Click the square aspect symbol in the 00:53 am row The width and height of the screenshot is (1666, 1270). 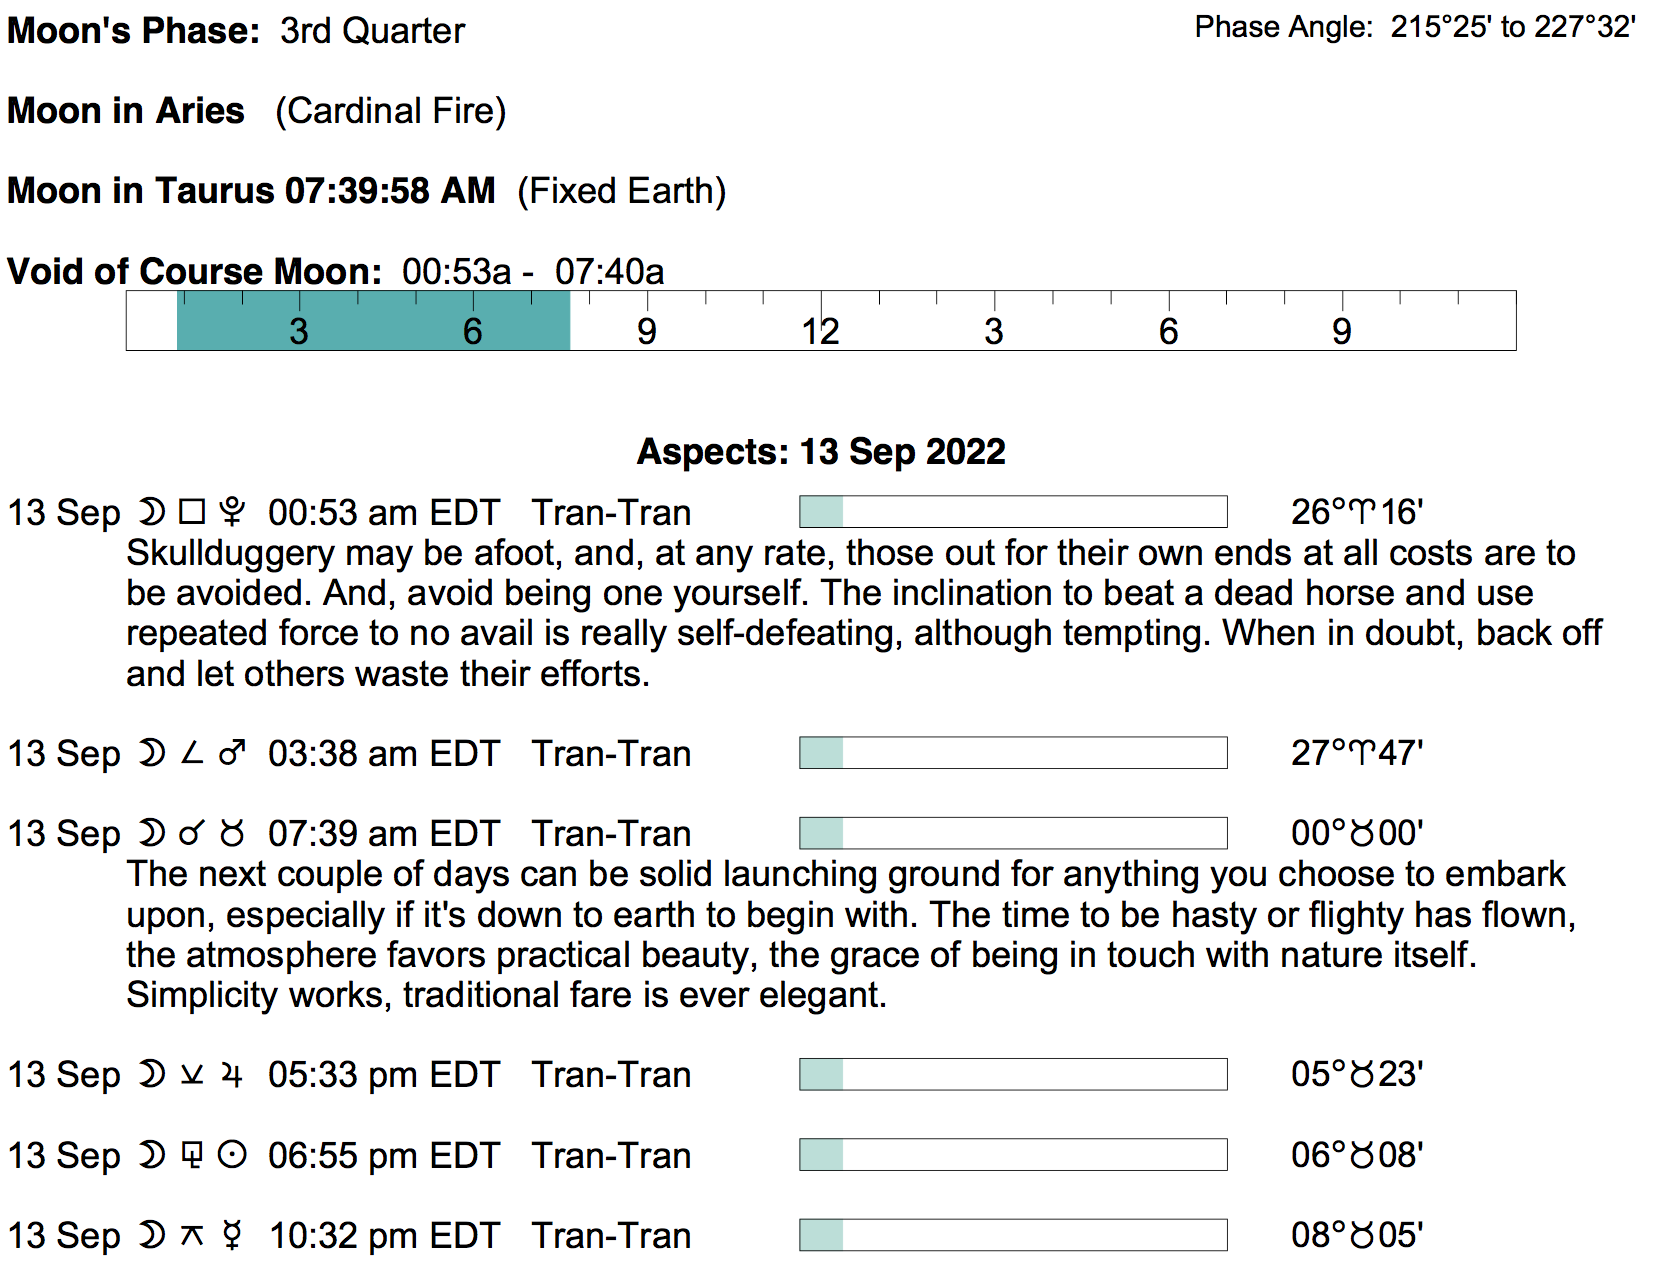[x=192, y=512]
